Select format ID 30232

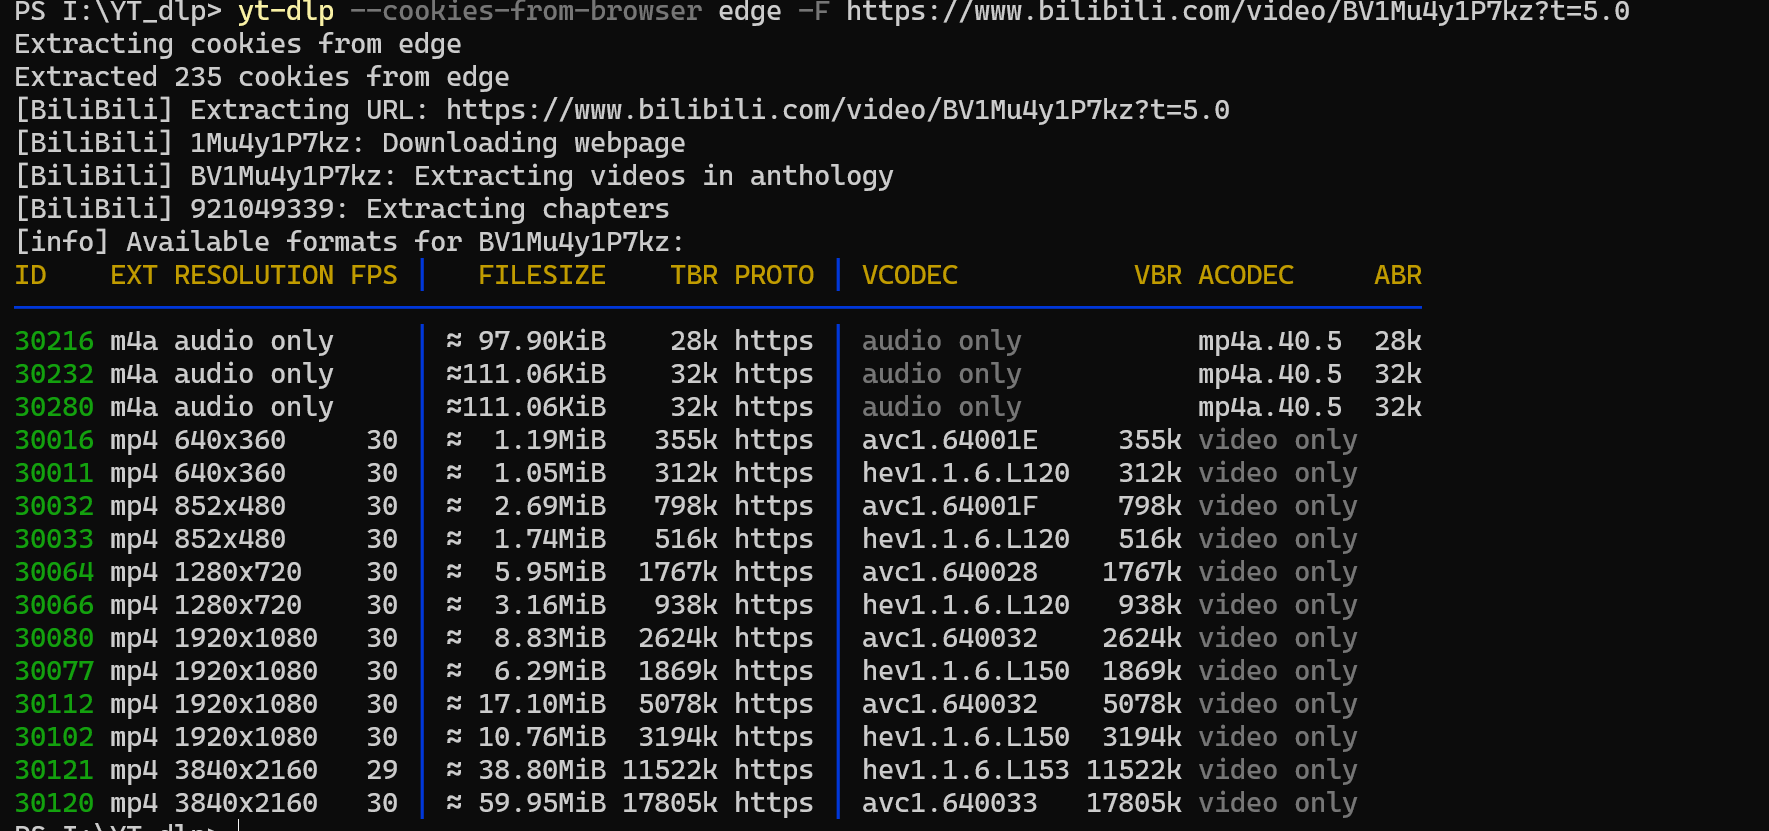[54, 374]
